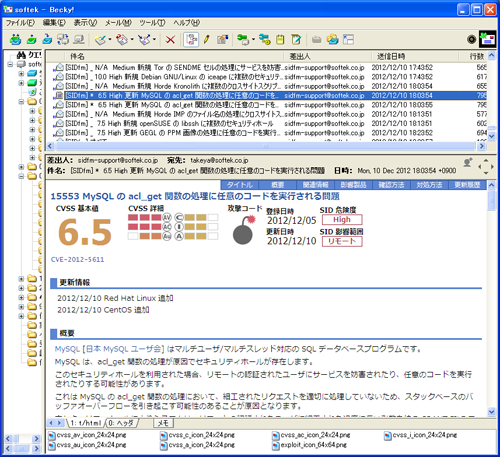The height and width of the screenshot is (457, 500).
Task: Click the grayed-out printer icon
Action: (316, 40)
